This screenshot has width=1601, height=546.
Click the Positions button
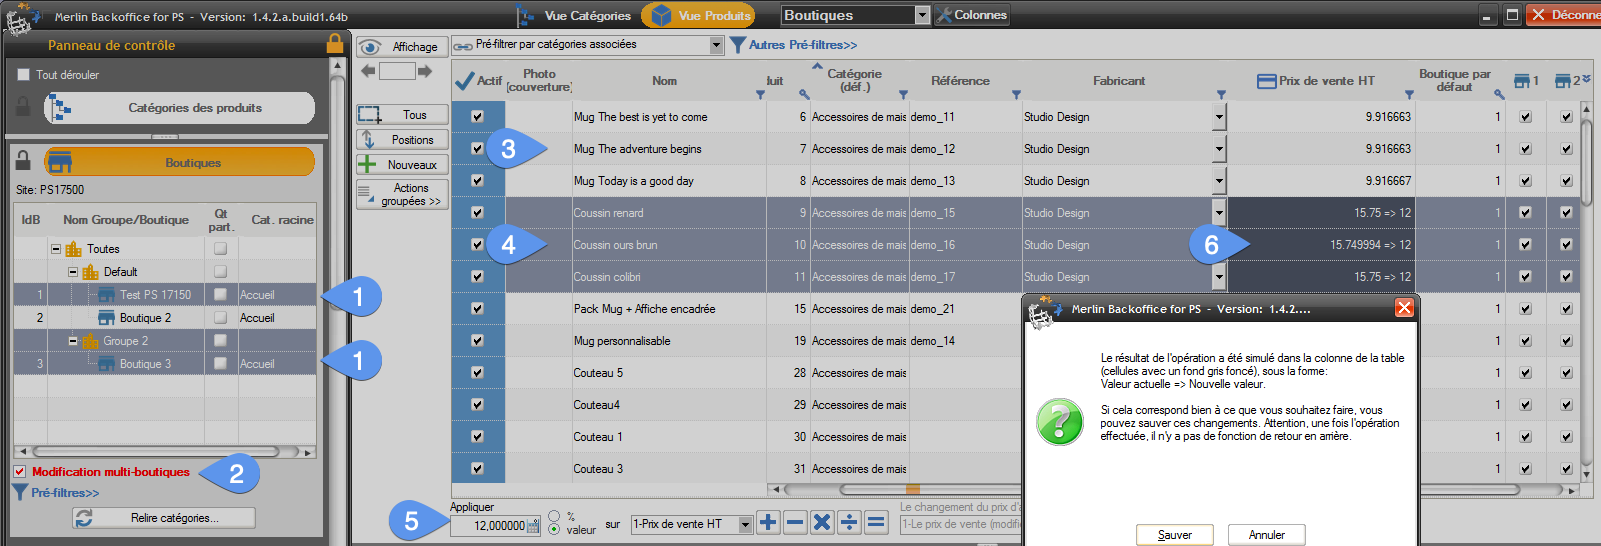(402, 140)
